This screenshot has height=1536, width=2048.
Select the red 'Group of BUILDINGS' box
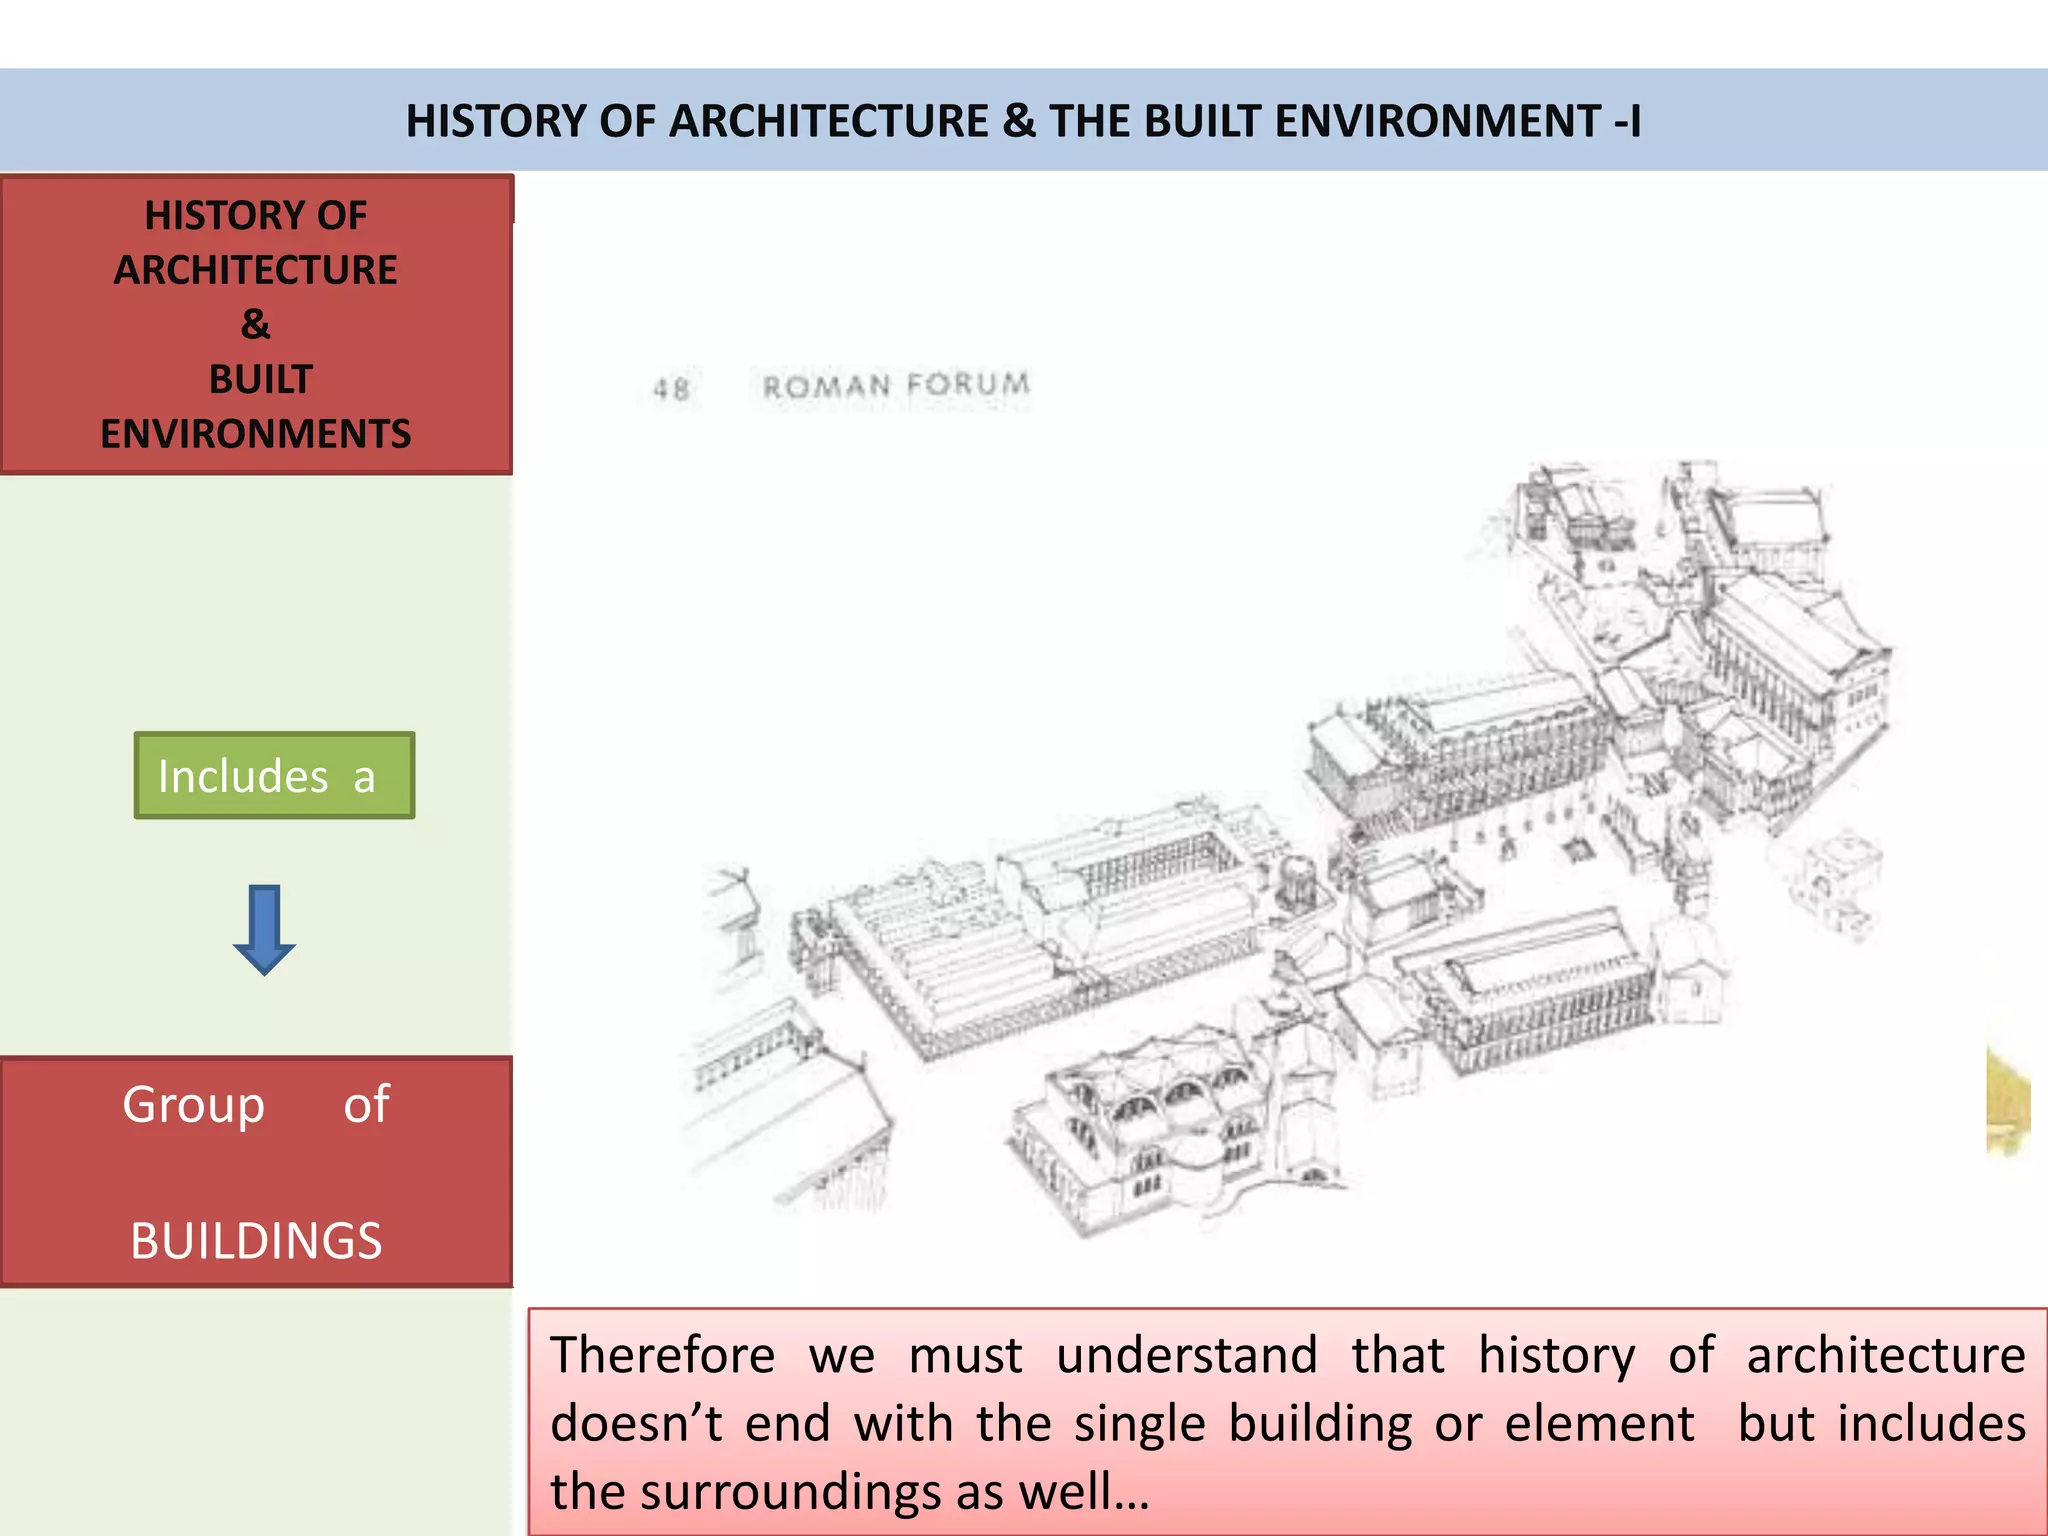coord(257,1171)
